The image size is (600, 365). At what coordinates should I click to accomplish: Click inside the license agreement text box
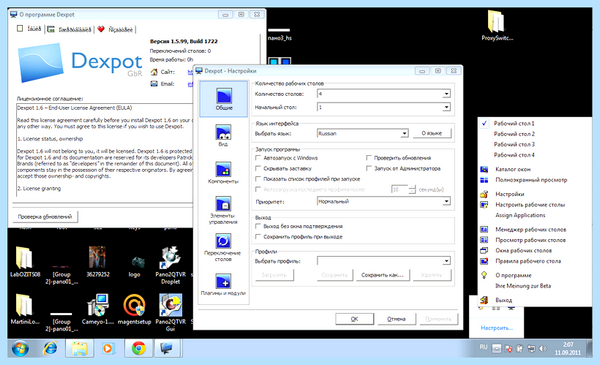[x=104, y=151]
